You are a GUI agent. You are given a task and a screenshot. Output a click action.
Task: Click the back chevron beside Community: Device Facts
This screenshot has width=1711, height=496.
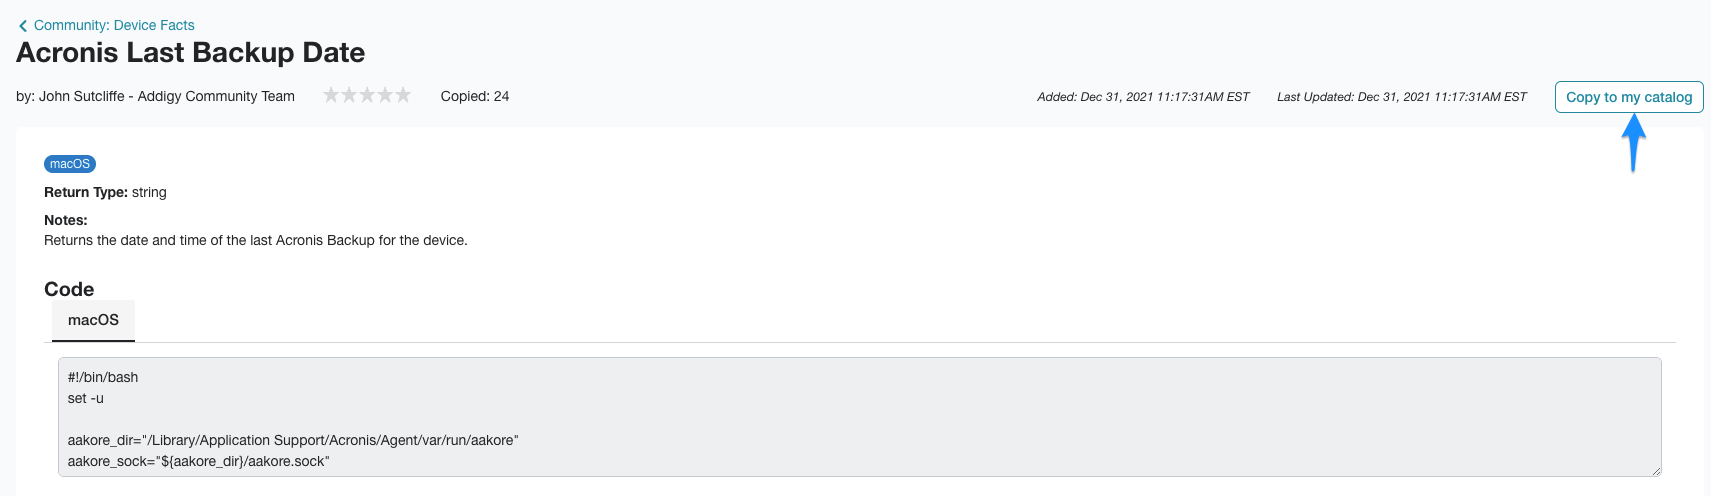click(x=23, y=26)
